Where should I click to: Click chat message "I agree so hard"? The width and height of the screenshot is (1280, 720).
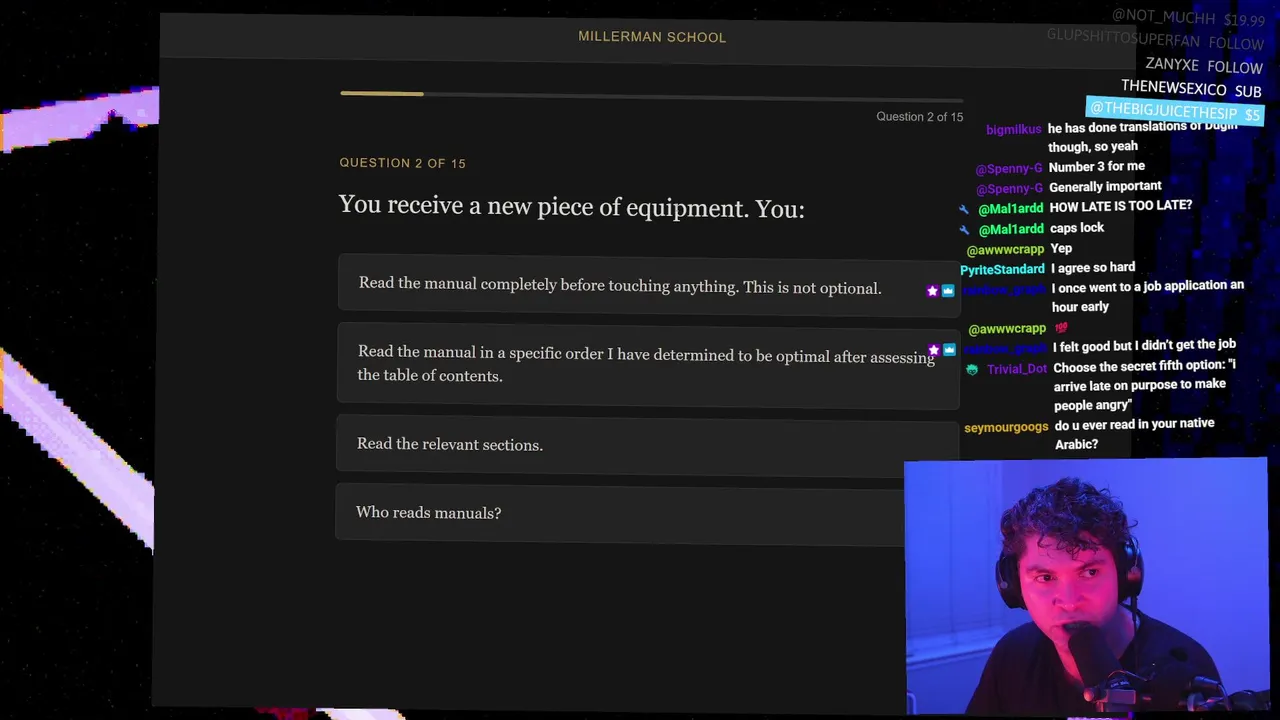pyautogui.click(x=1093, y=268)
